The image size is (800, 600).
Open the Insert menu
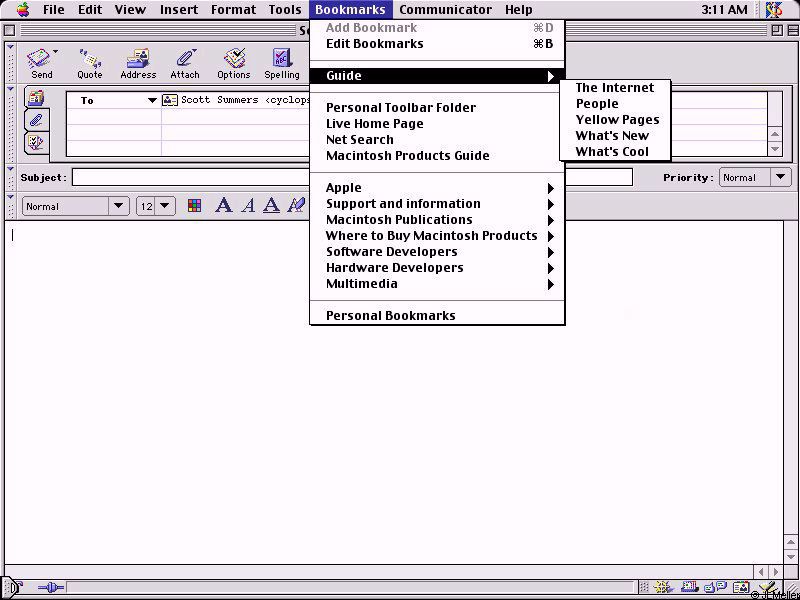(179, 10)
